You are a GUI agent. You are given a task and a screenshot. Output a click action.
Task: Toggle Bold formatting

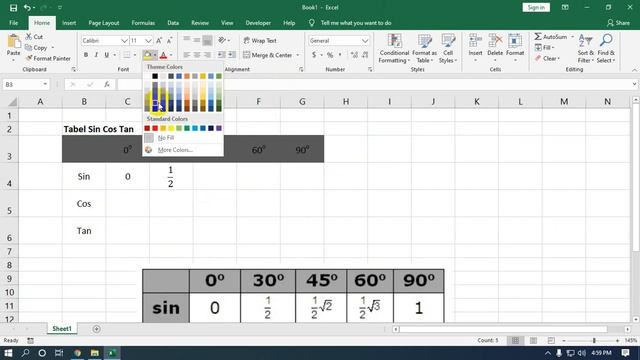tap(86, 55)
